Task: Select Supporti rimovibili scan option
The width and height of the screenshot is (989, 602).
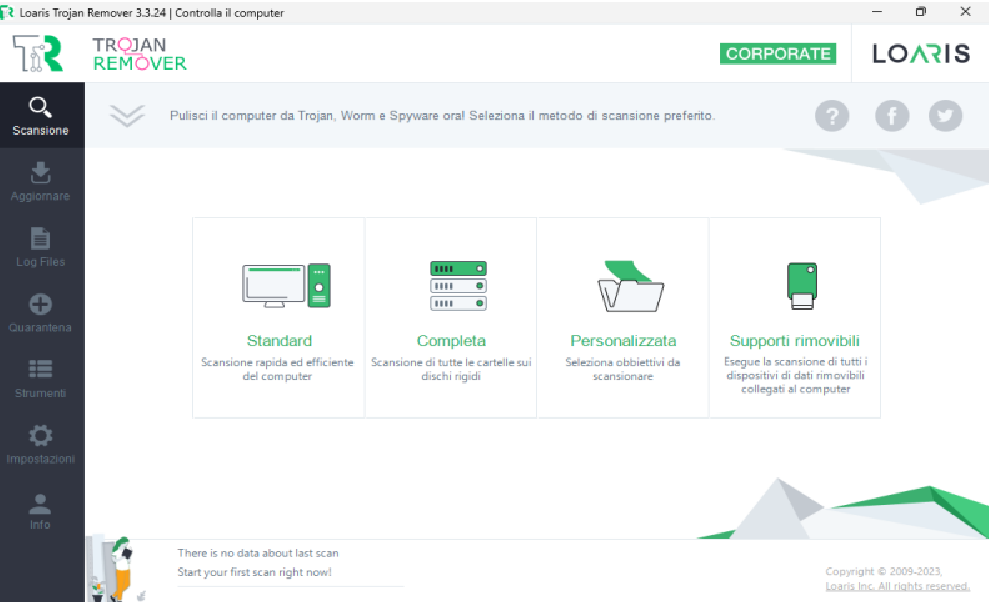Action: pyautogui.click(x=795, y=316)
